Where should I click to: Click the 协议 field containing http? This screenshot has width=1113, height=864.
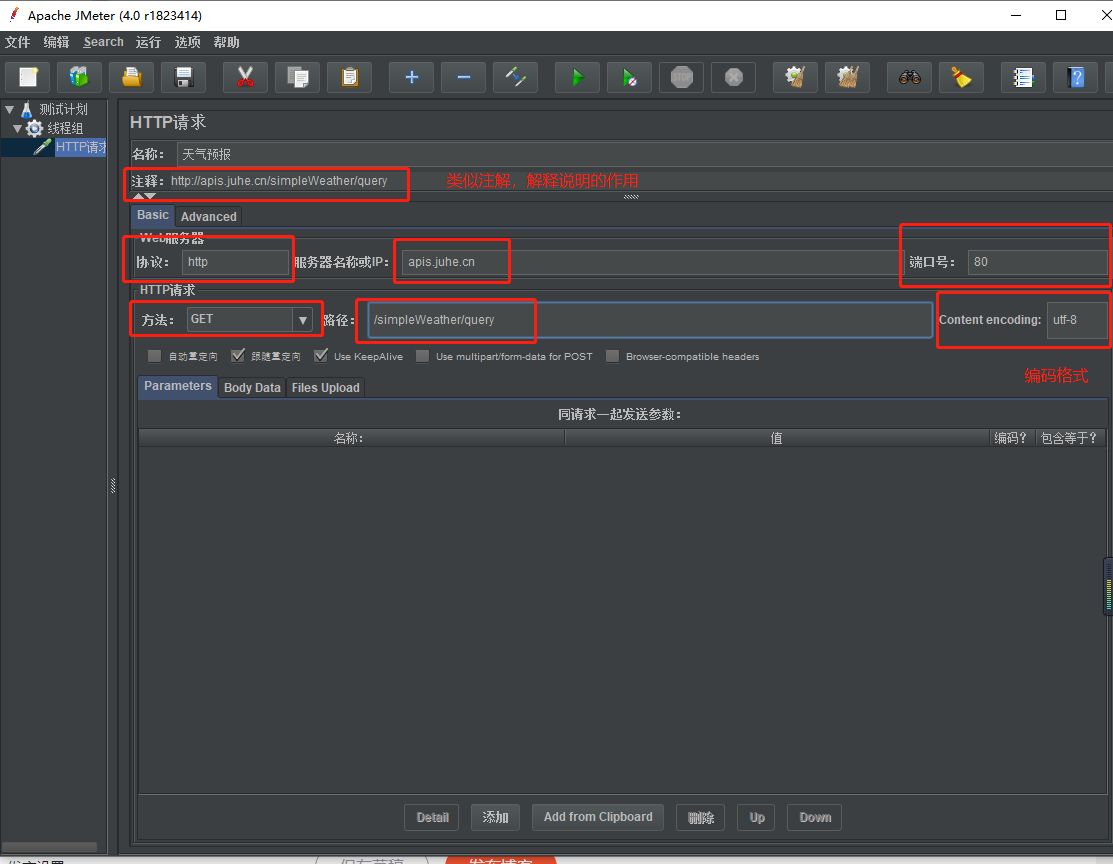(x=235, y=262)
